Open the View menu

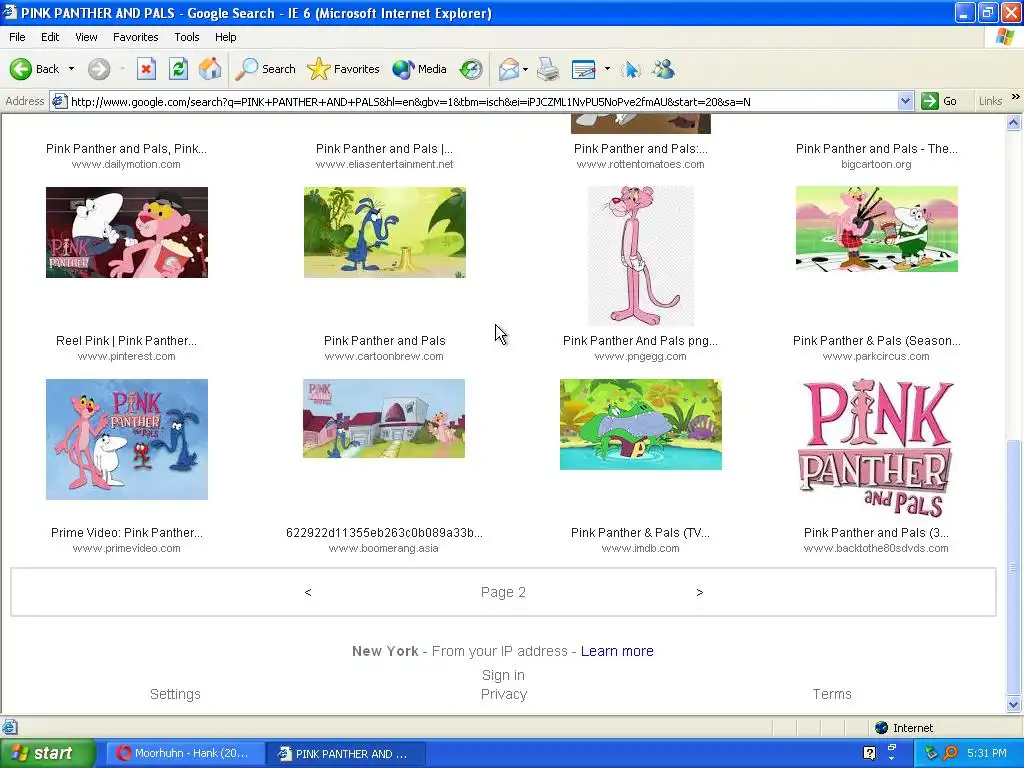86,37
